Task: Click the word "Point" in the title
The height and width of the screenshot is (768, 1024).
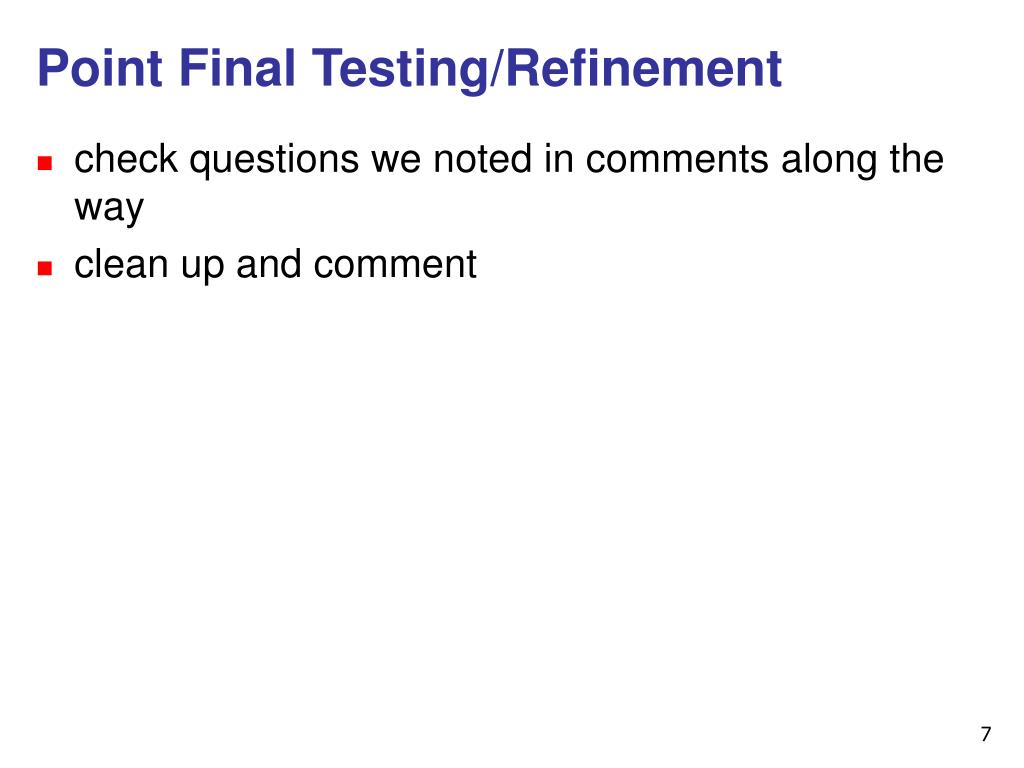Action: (100, 68)
